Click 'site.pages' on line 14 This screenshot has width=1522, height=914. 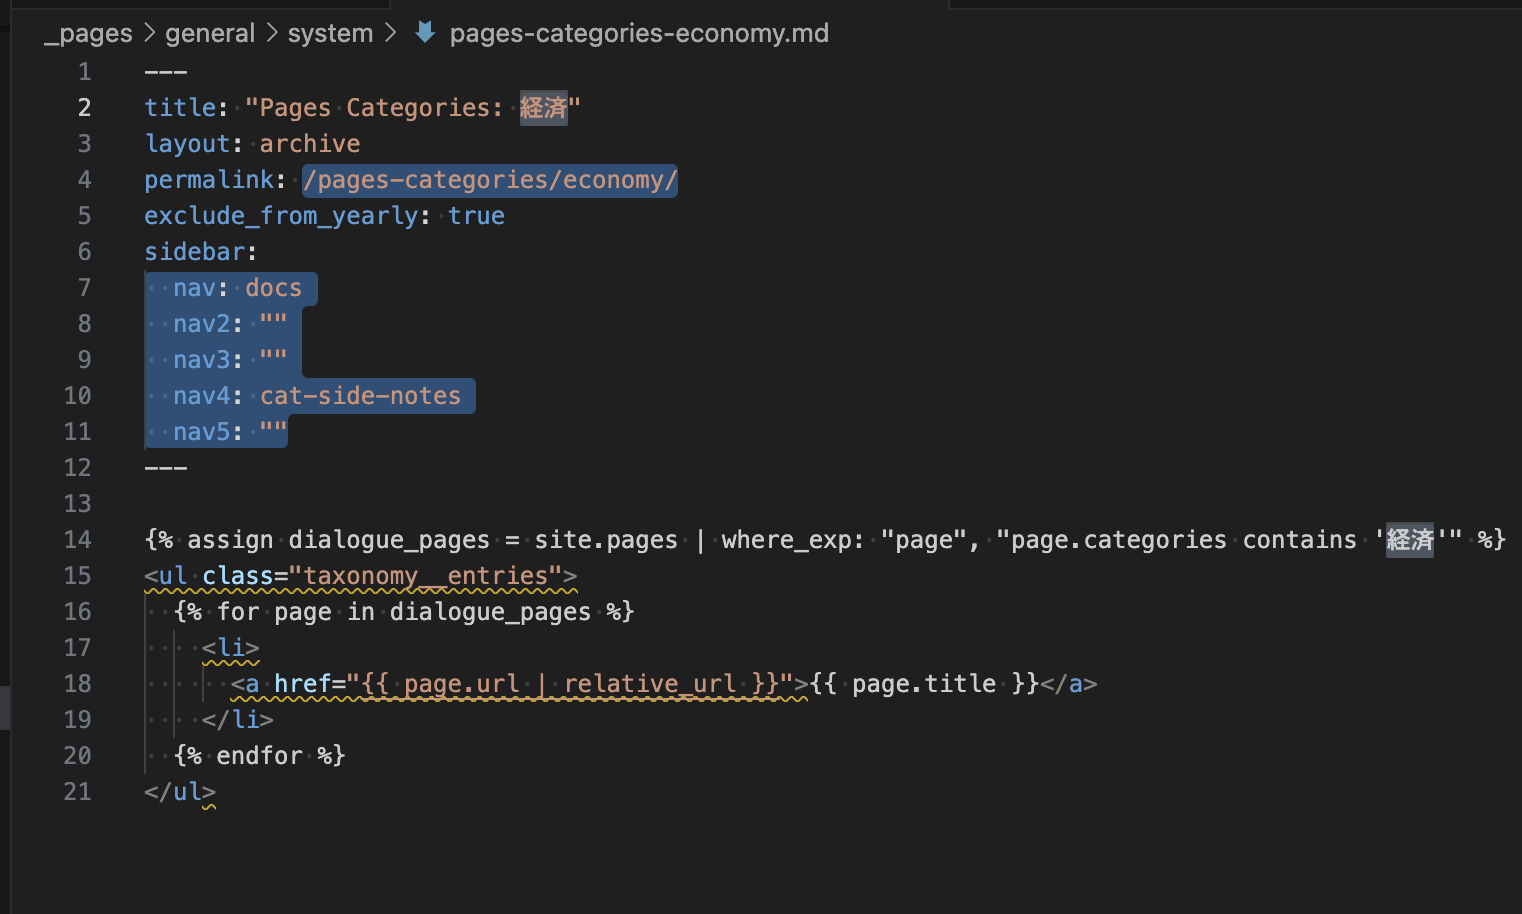606,540
